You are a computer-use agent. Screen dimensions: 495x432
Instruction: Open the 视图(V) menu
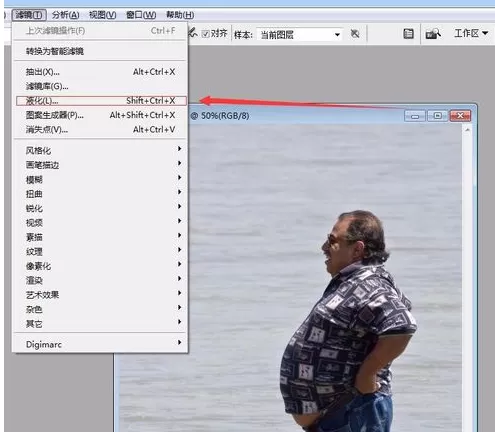[102, 15]
